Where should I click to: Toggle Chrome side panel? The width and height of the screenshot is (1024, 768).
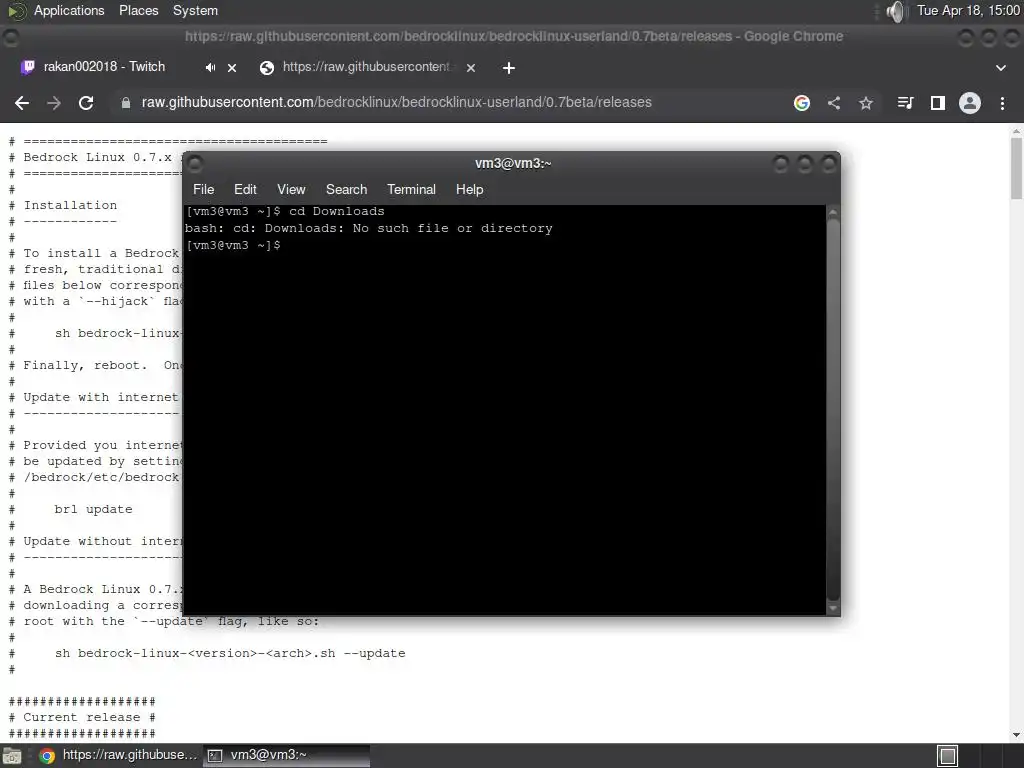(938, 103)
